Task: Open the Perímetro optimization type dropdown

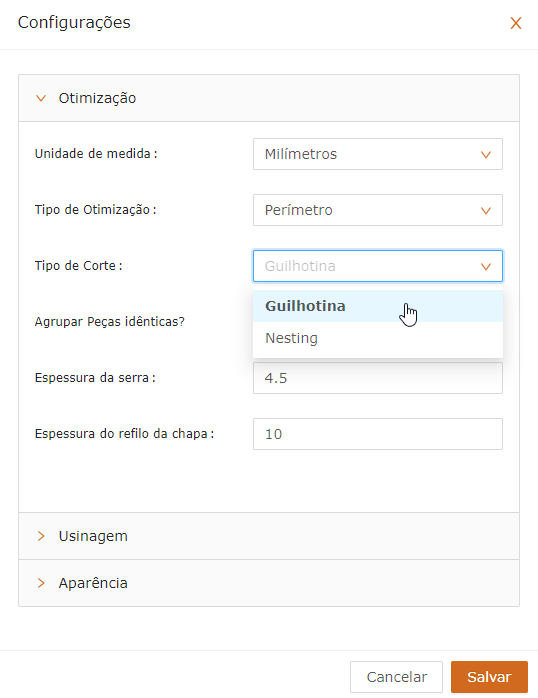Action: pyautogui.click(x=378, y=210)
